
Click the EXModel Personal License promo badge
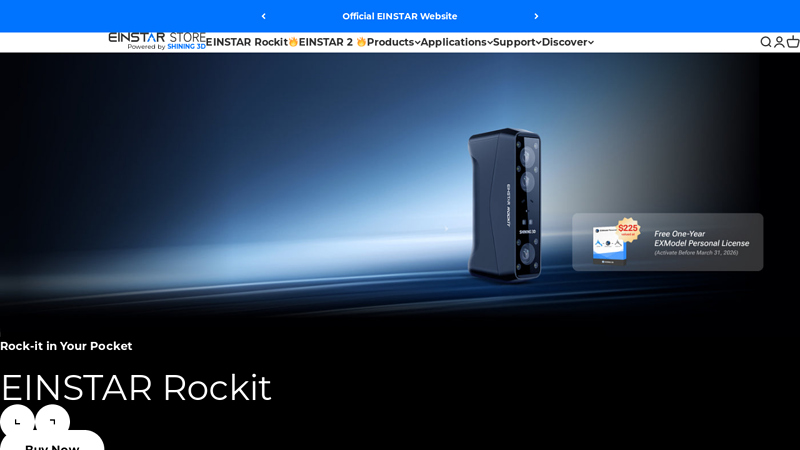click(x=667, y=242)
